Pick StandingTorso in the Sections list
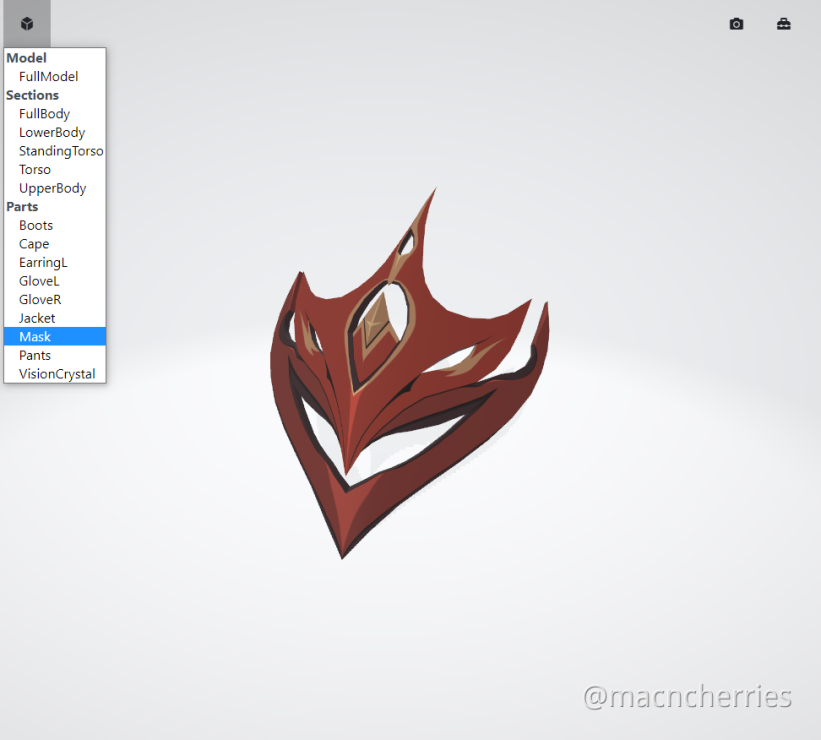The image size is (821, 740). tap(61, 151)
